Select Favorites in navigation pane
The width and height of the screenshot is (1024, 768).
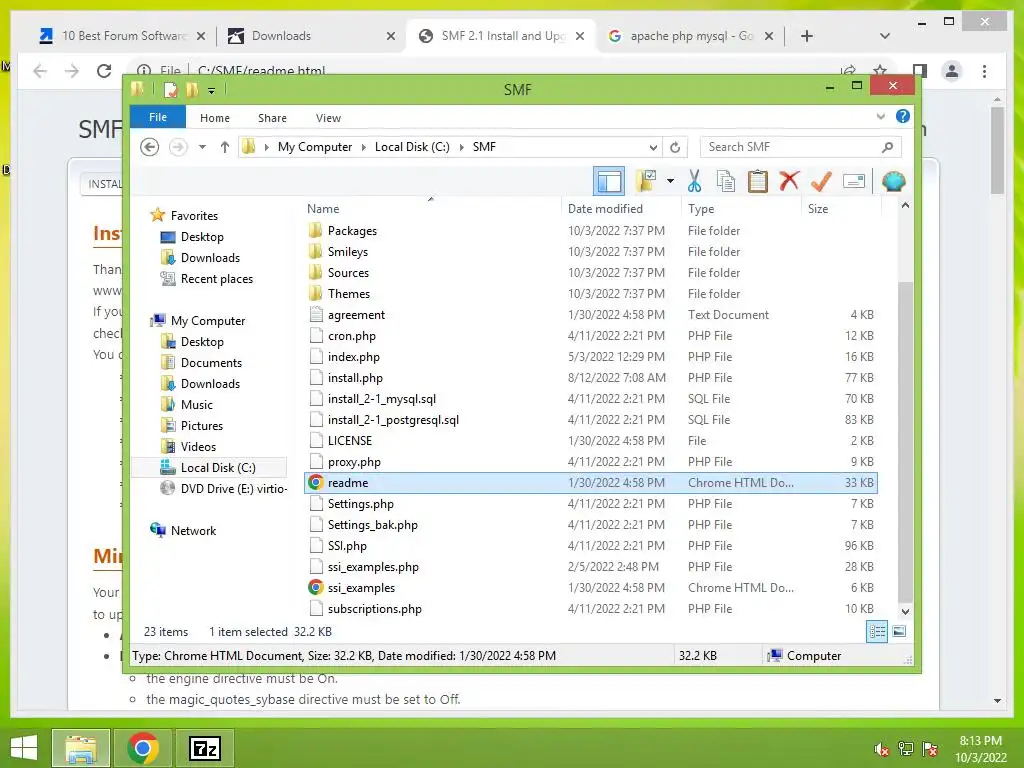194,216
